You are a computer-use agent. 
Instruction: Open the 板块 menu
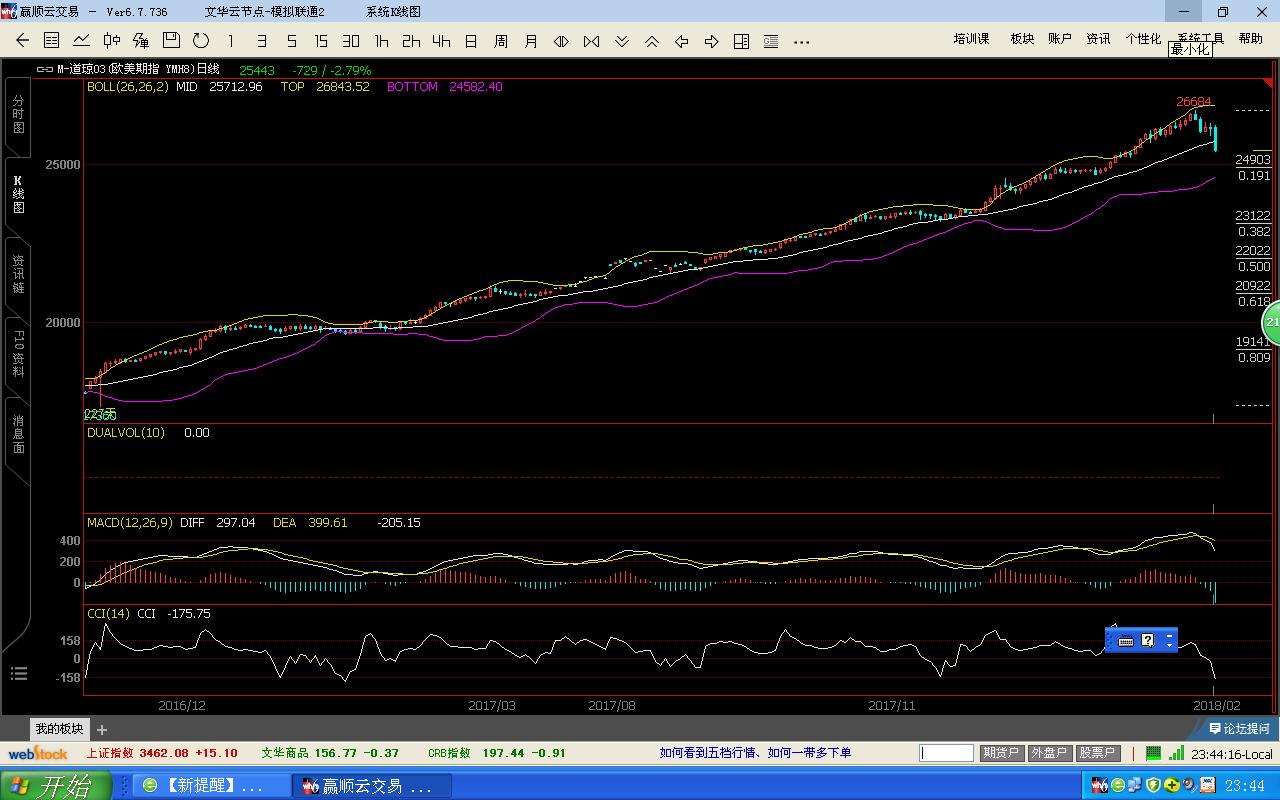pos(1022,38)
